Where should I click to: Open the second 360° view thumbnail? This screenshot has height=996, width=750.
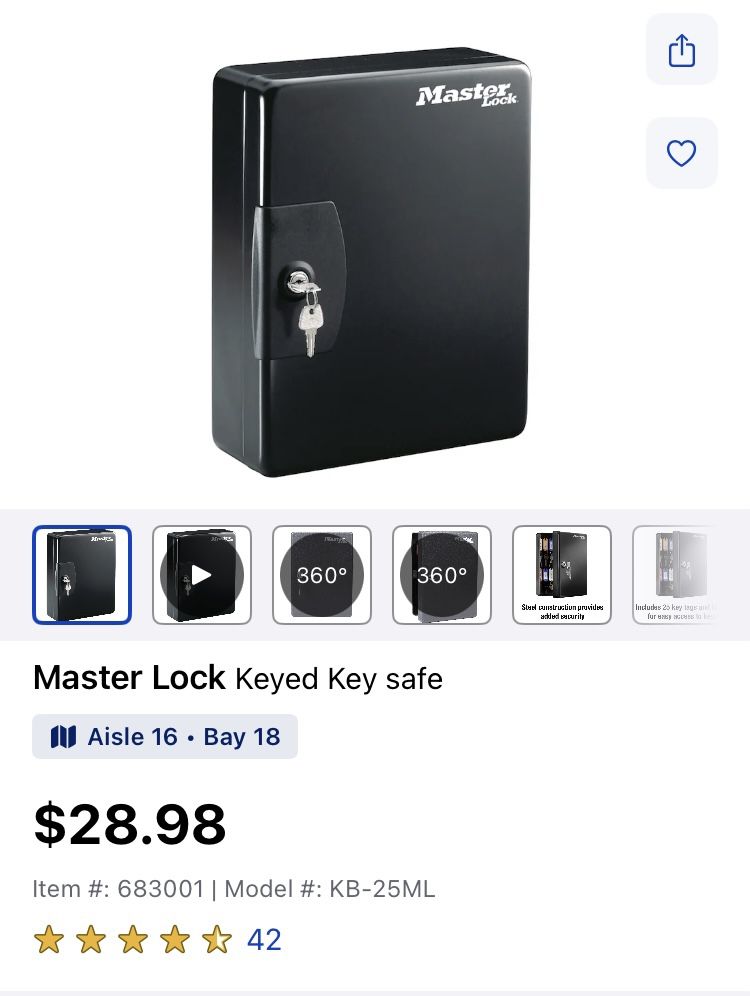pyautogui.click(x=442, y=574)
